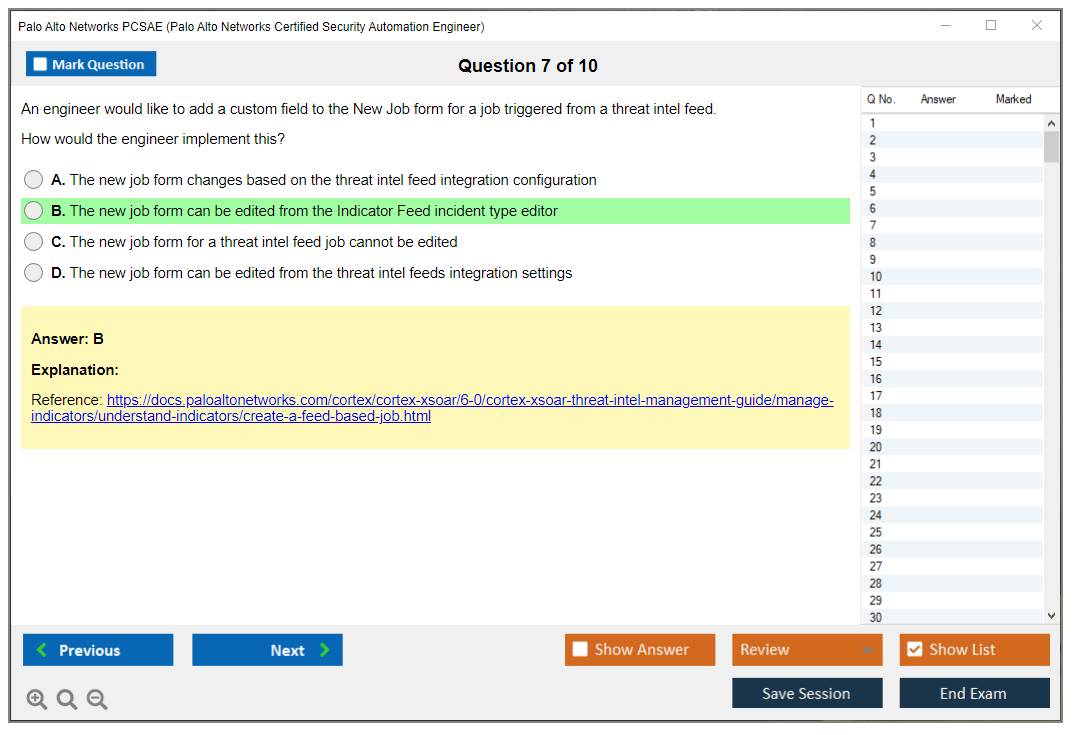
Task: Click Save Session button
Action: click(x=807, y=693)
